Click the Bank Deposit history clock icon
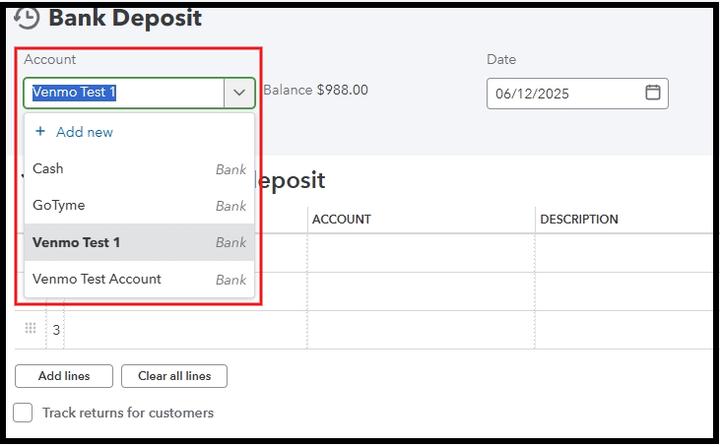The width and height of the screenshot is (720, 447). point(28,18)
